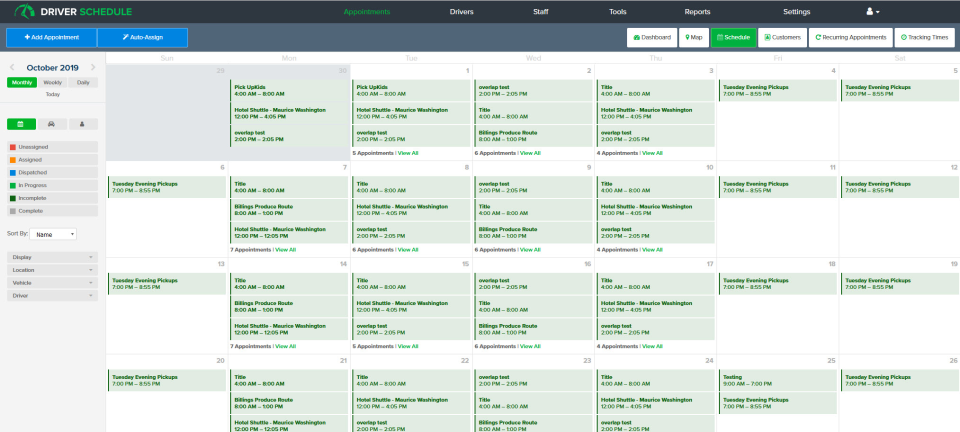Select the driver person icon button
This screenshot has width=960, height=432.
(83, 124)
